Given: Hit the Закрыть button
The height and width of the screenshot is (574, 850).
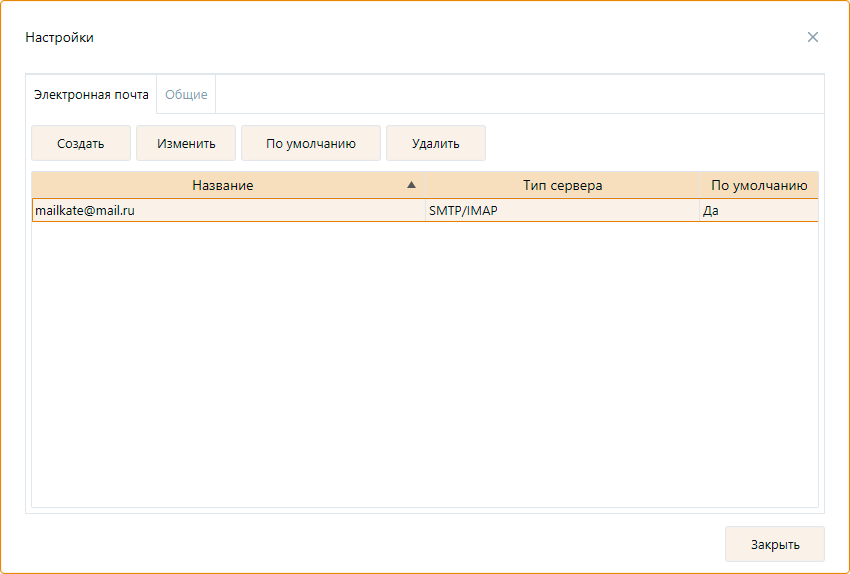Looking at the screenshot, I should pos(774,544).
